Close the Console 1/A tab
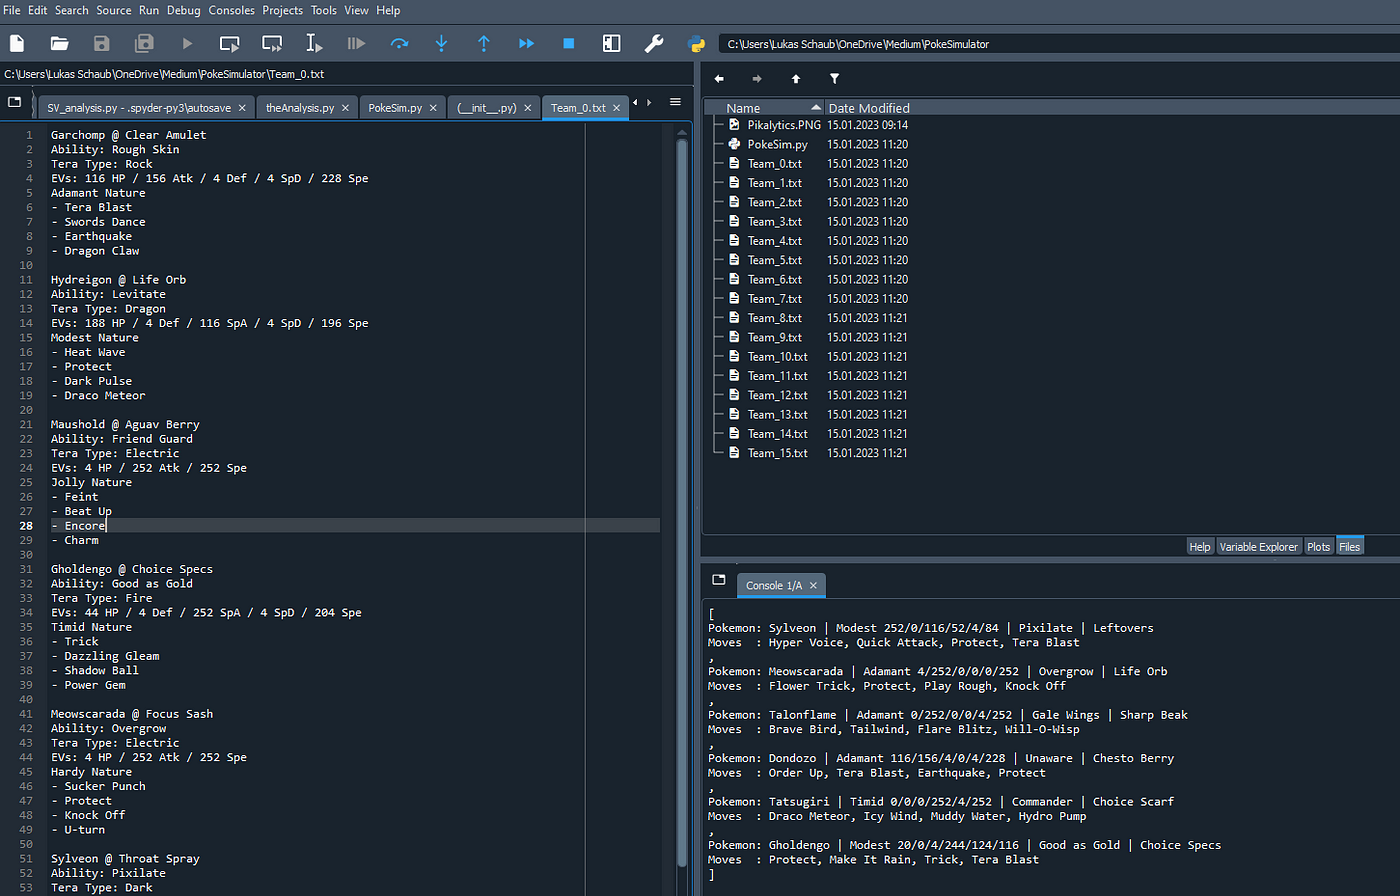The image size is (1400, 896). (813, 585)
